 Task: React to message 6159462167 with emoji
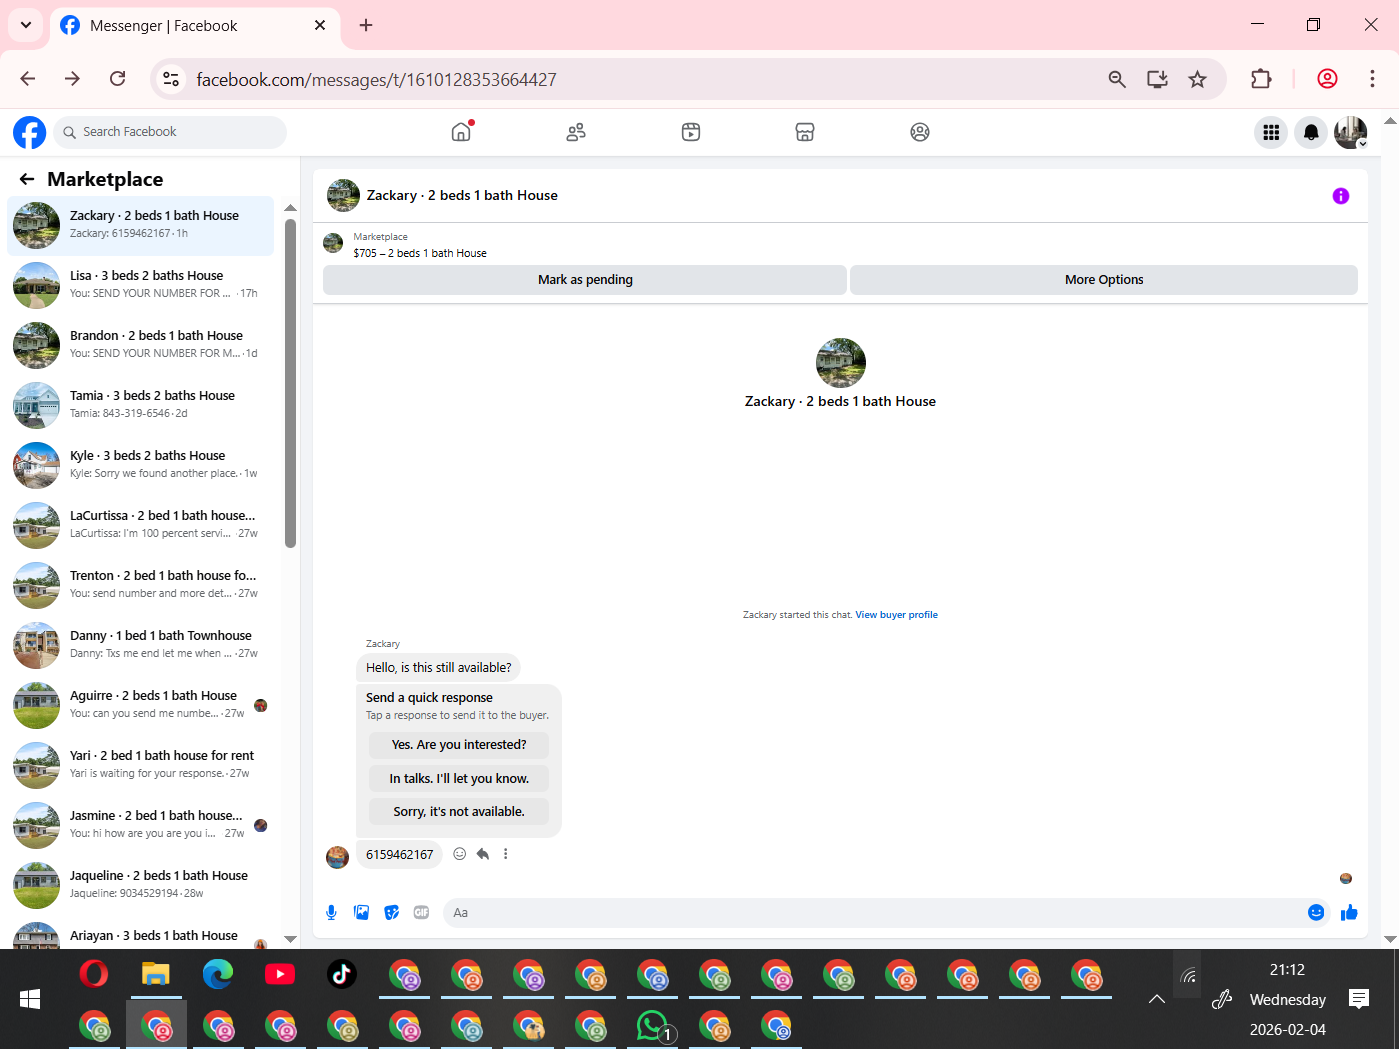pyautogui.click(x=460, y=854)
